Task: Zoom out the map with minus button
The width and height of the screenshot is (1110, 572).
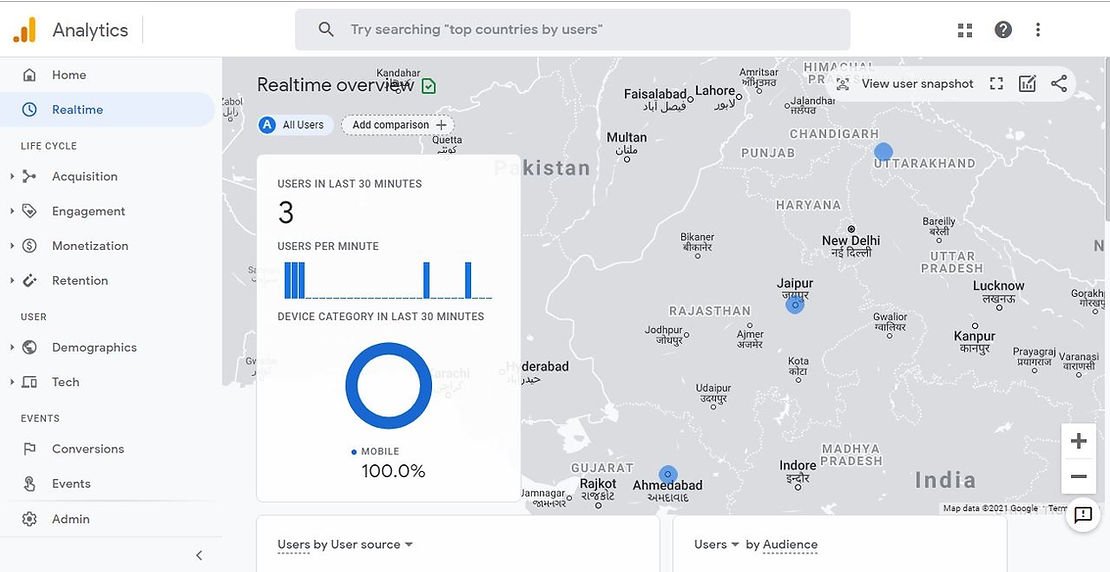Action: pos(1078,477)
